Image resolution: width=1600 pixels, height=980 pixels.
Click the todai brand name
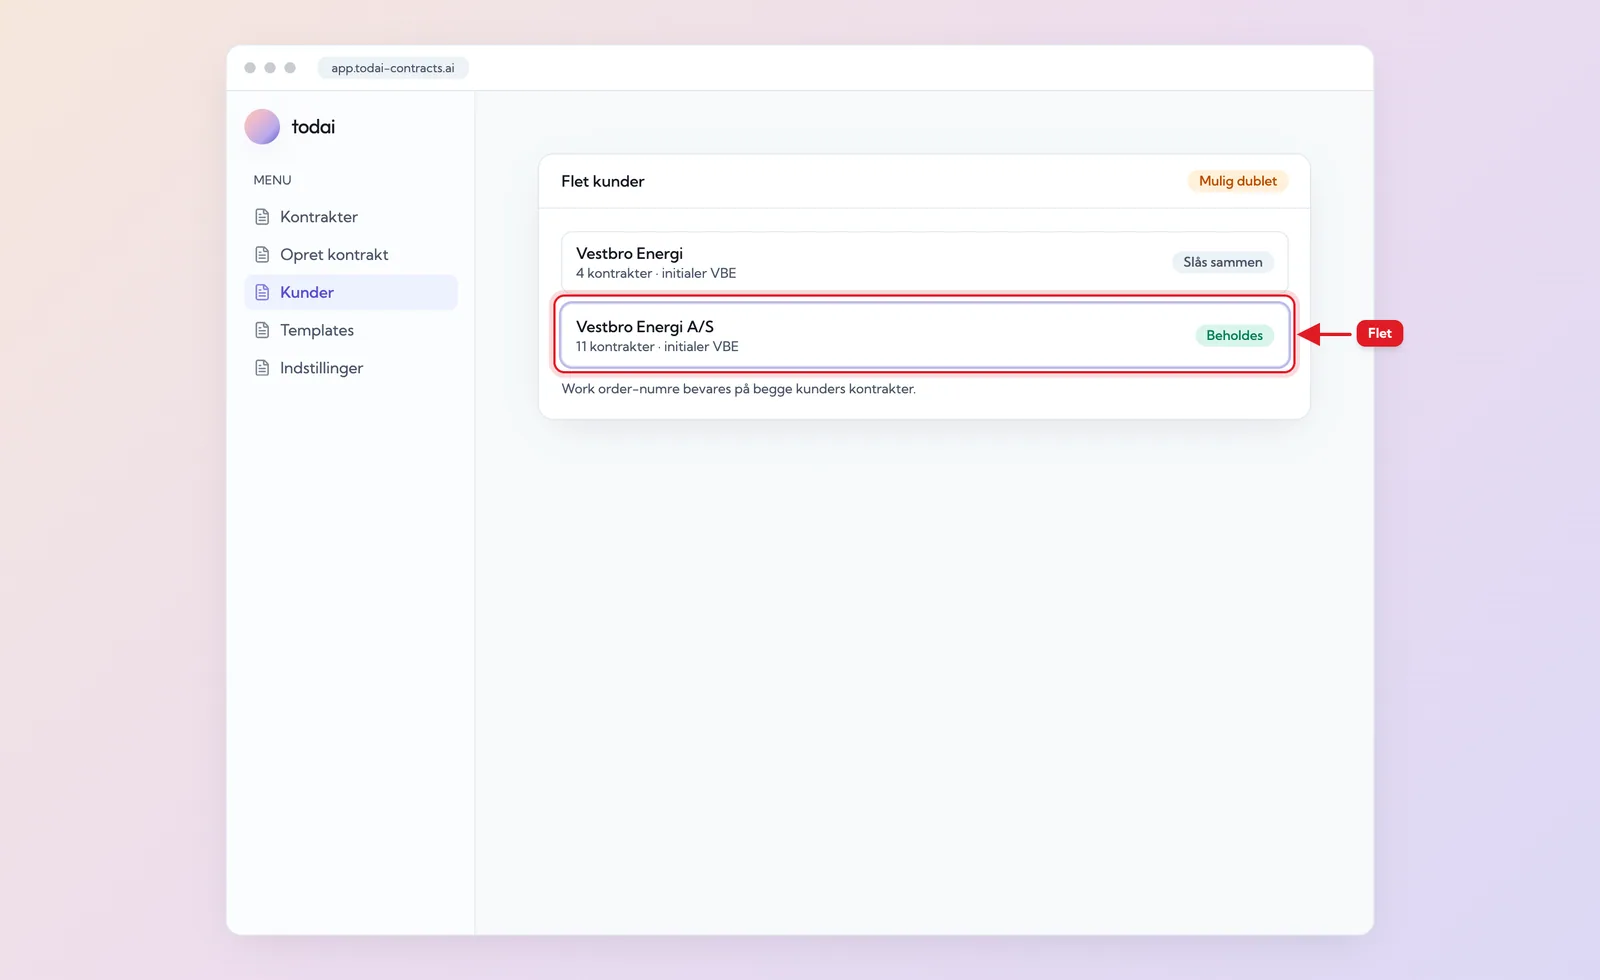313,127
